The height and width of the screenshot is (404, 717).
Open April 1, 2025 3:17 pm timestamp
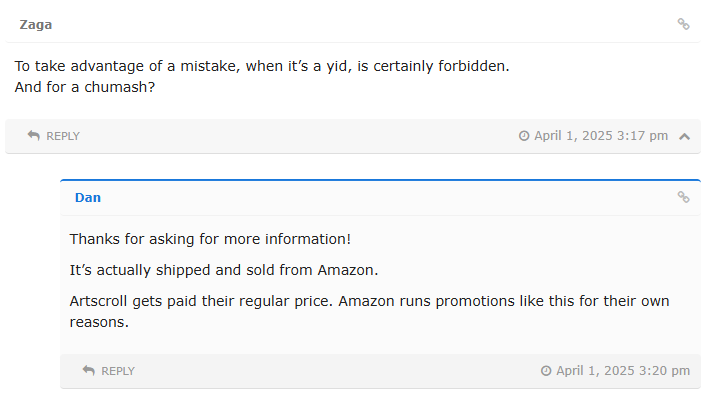tap(601, 136)
